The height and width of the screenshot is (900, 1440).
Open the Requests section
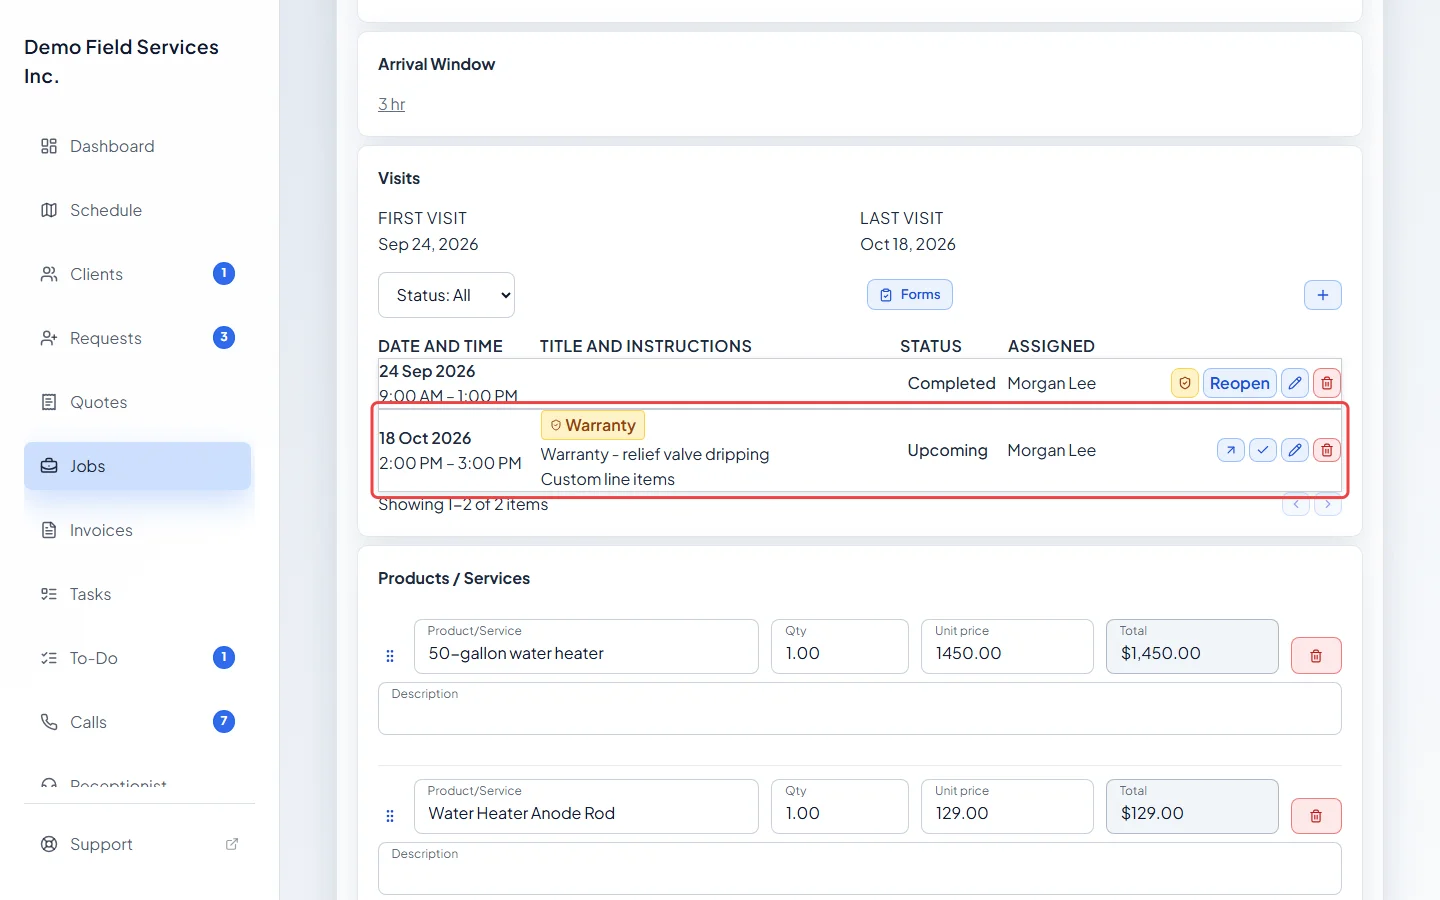pyautogui.click(x=138, y=338)
